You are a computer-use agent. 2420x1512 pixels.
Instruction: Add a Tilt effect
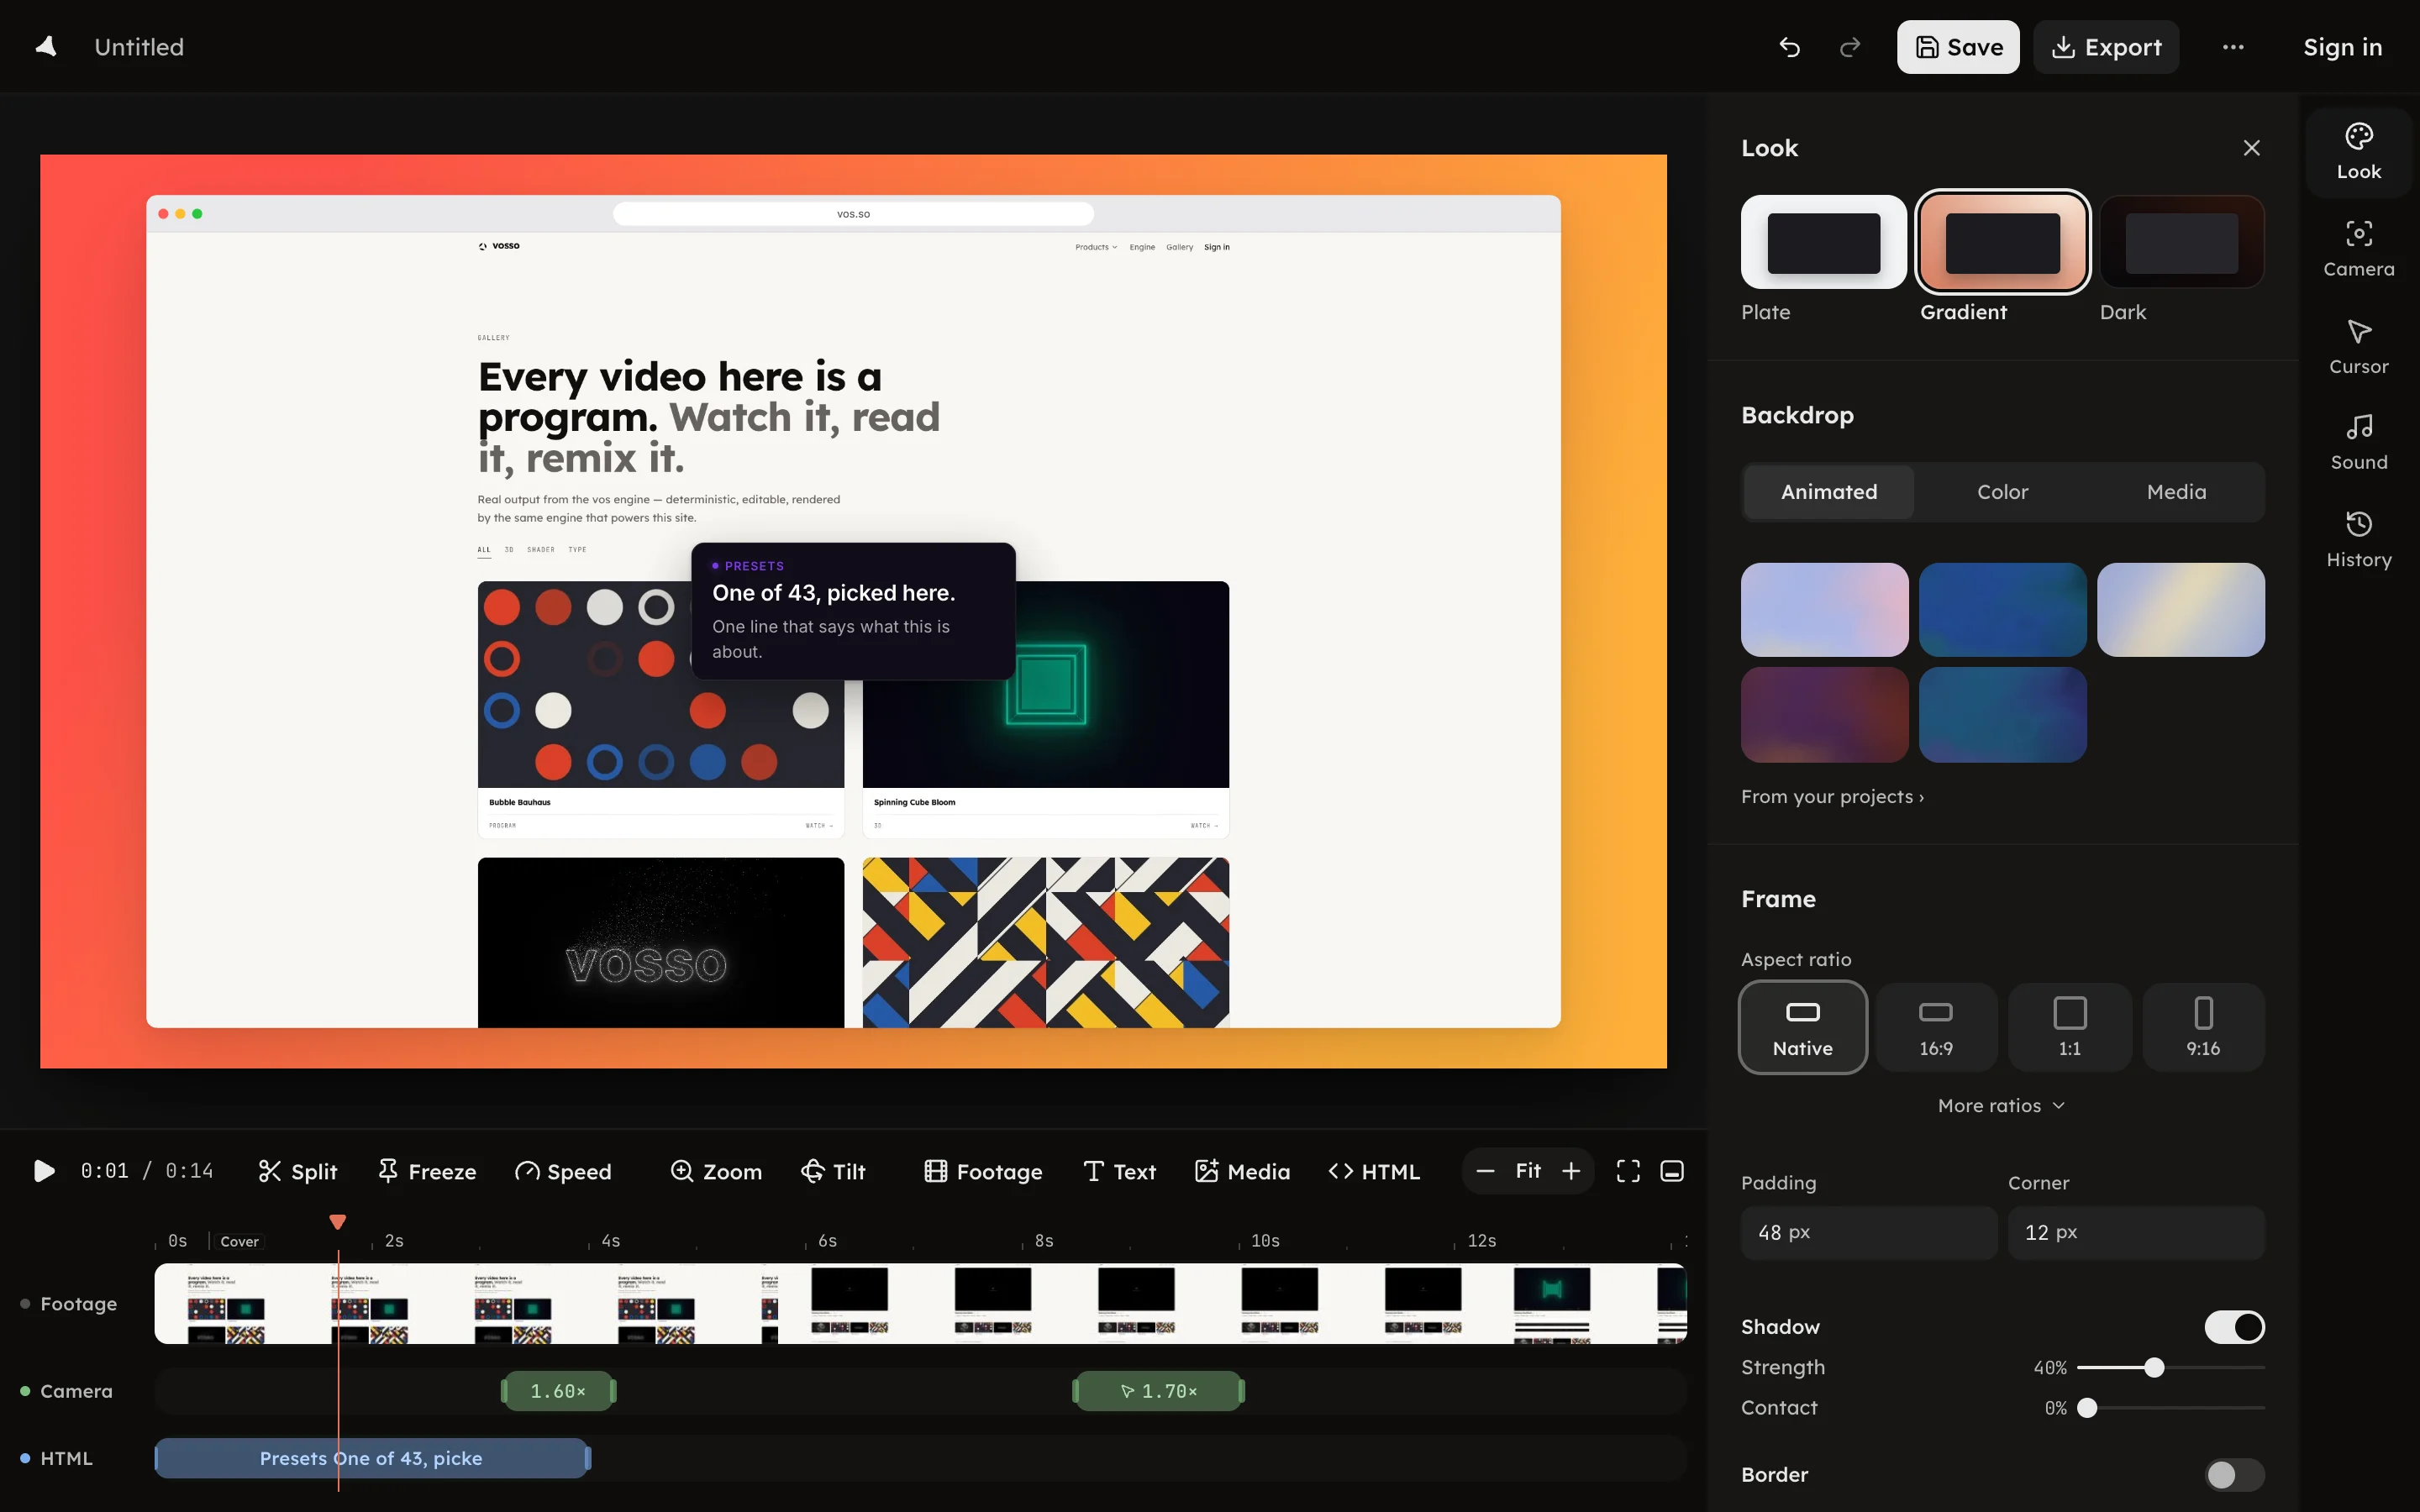click(x=834, y=1171)
